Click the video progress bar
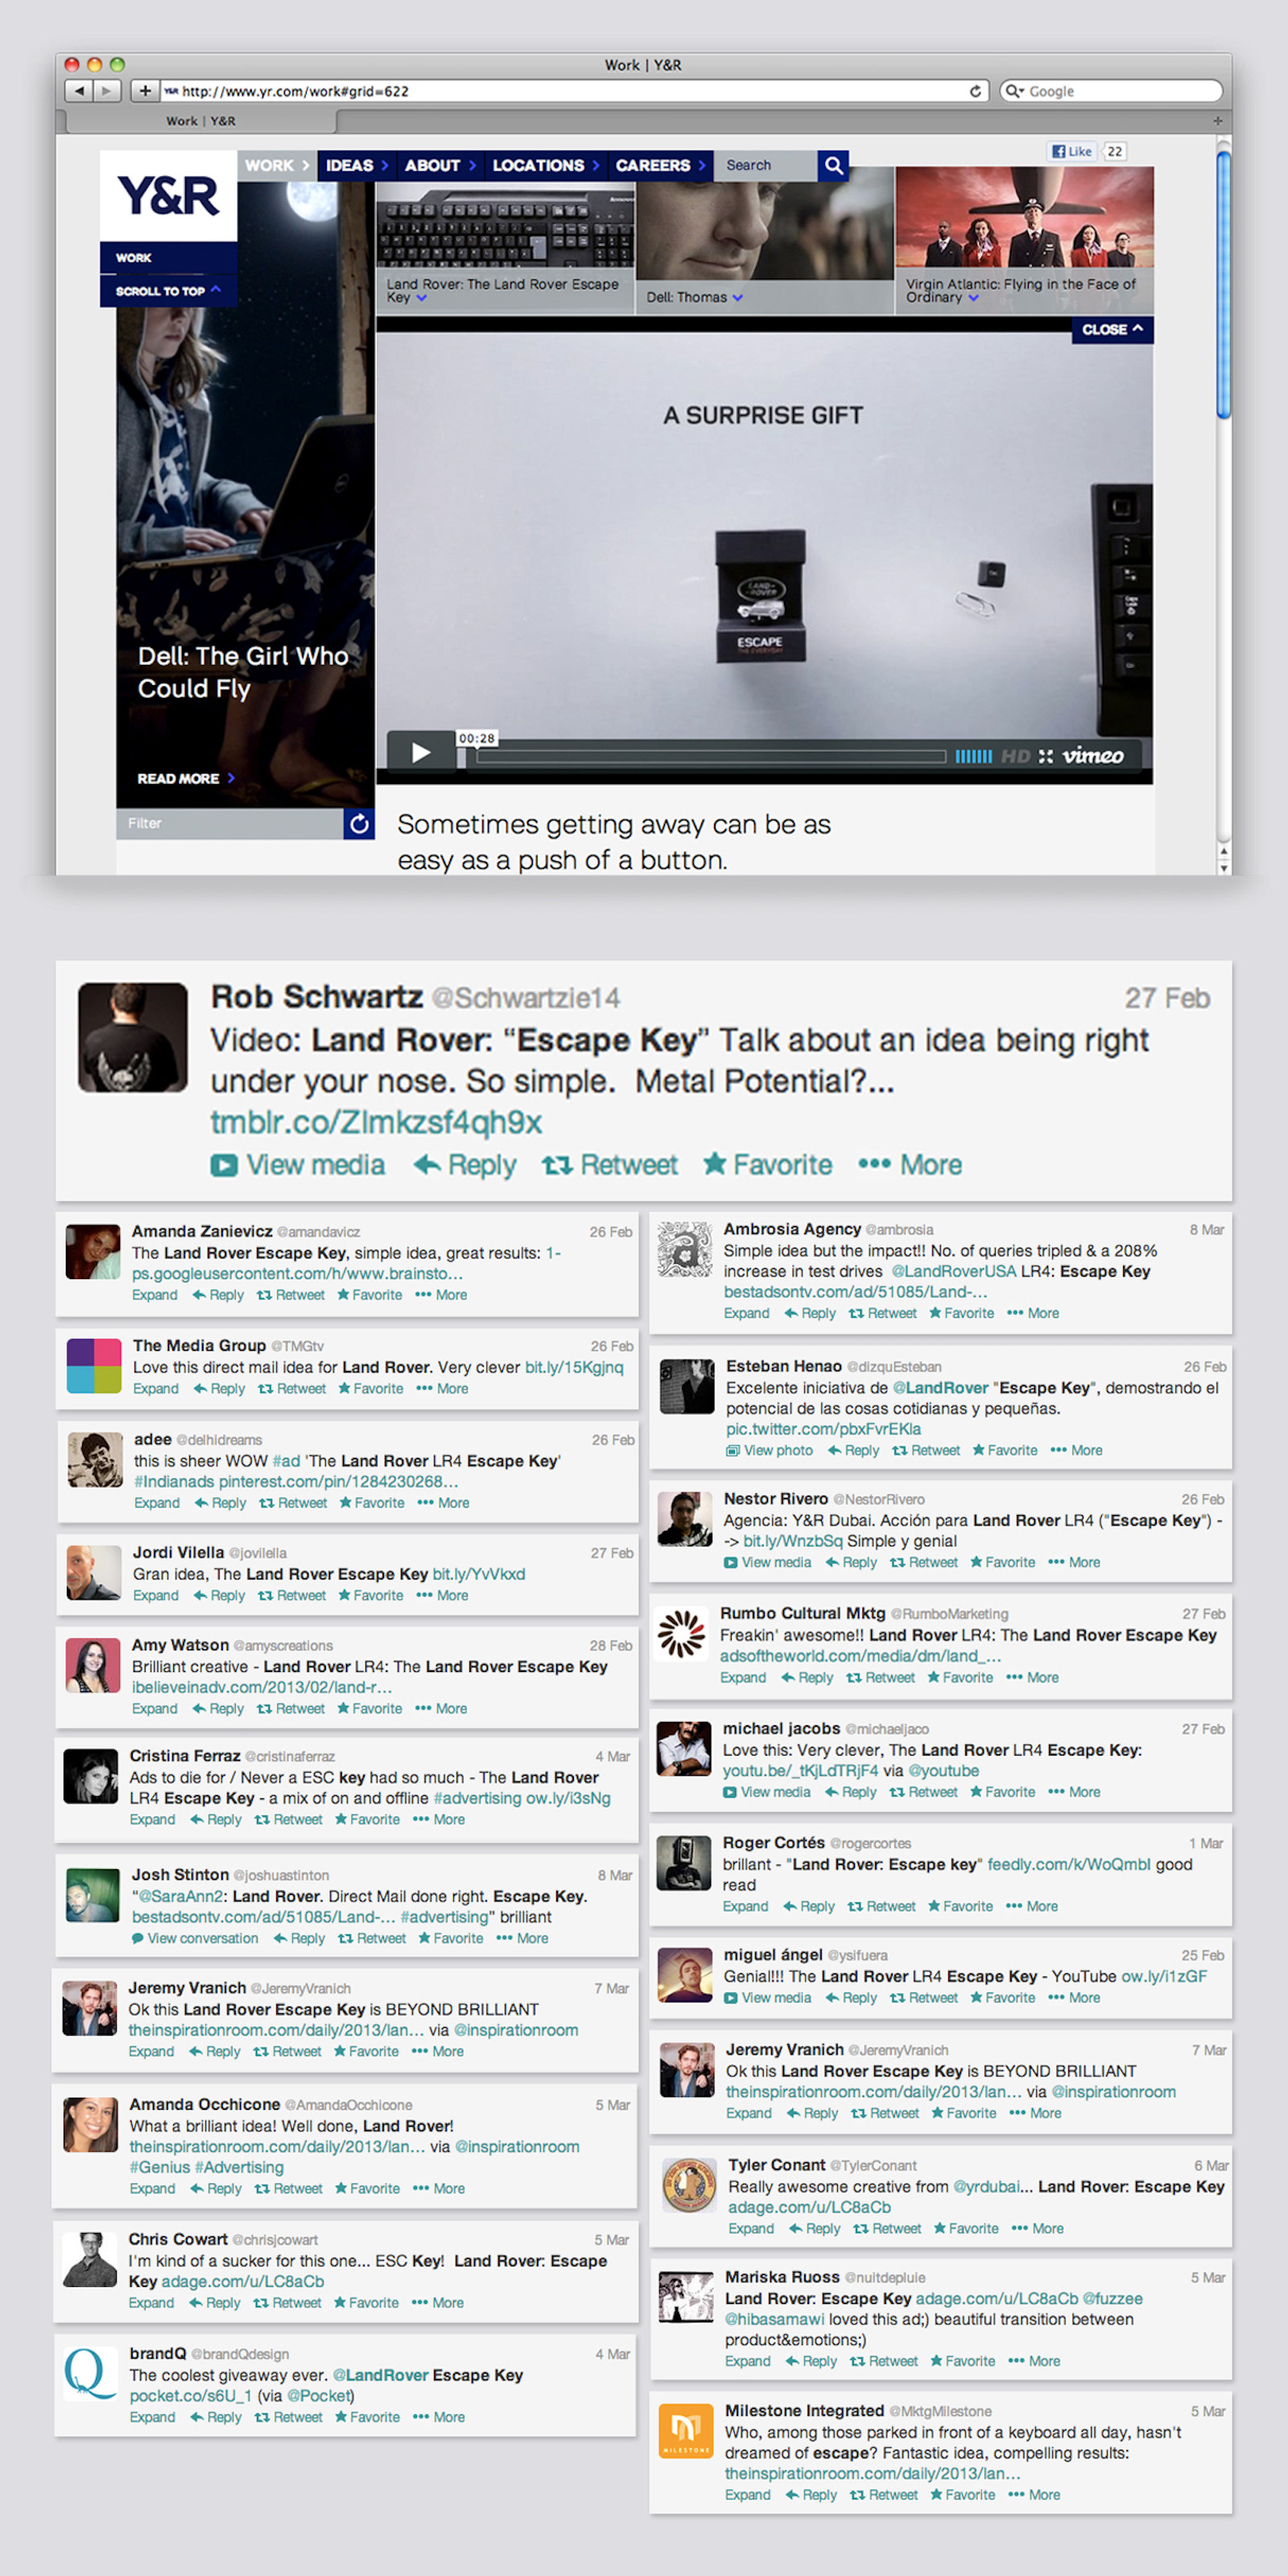The image size is (1288, 2576). coord(711,756)
